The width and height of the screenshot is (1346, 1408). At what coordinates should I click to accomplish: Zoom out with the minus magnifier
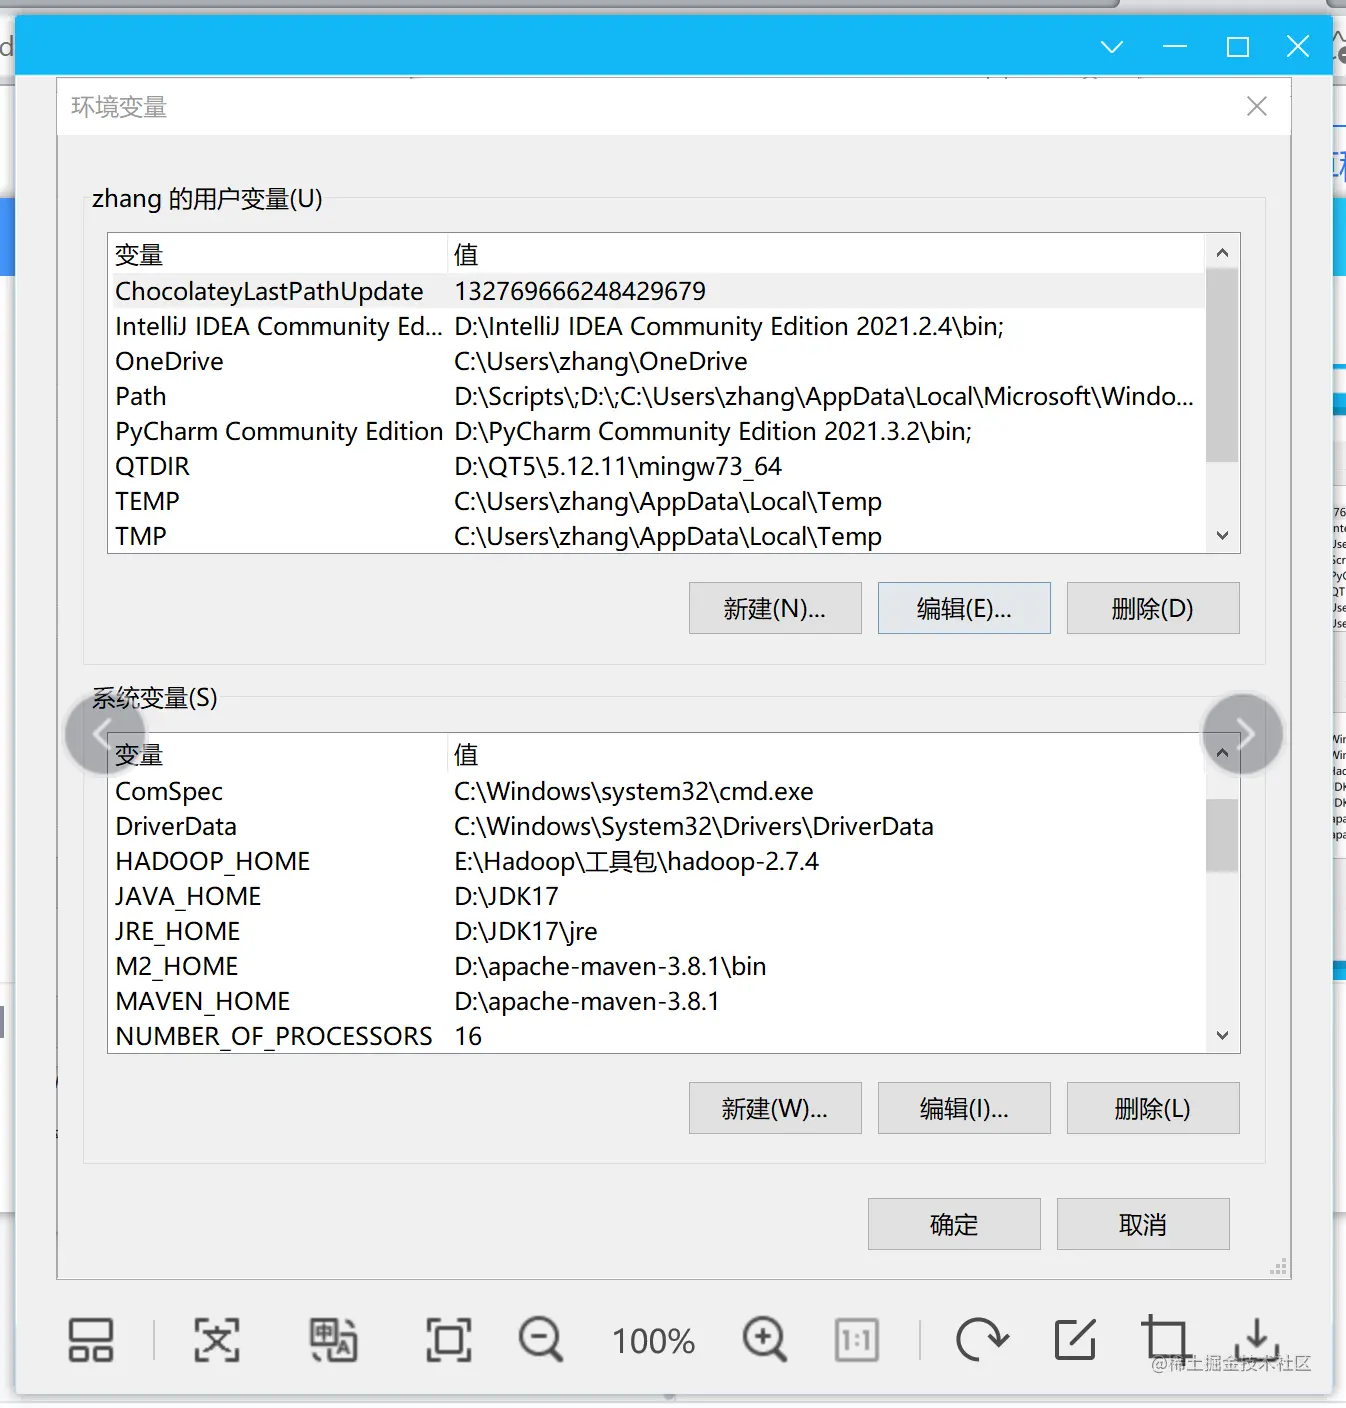point(541,1340)
